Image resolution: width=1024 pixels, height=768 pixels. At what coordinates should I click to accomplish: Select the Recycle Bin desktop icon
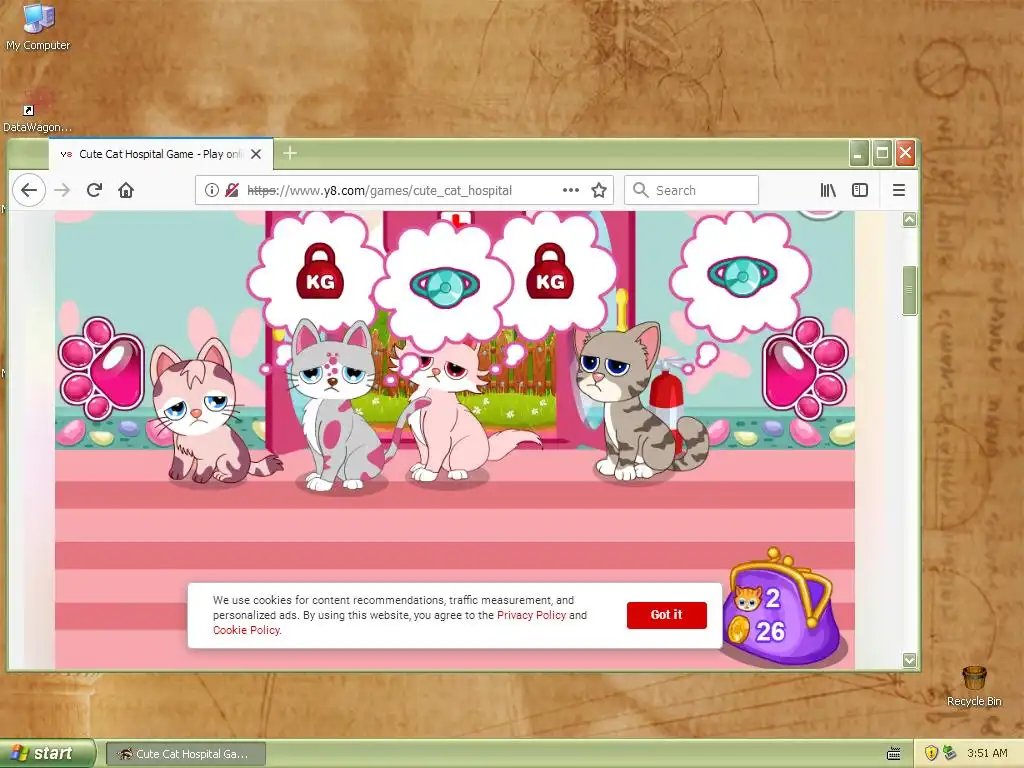tap(974, 686)
